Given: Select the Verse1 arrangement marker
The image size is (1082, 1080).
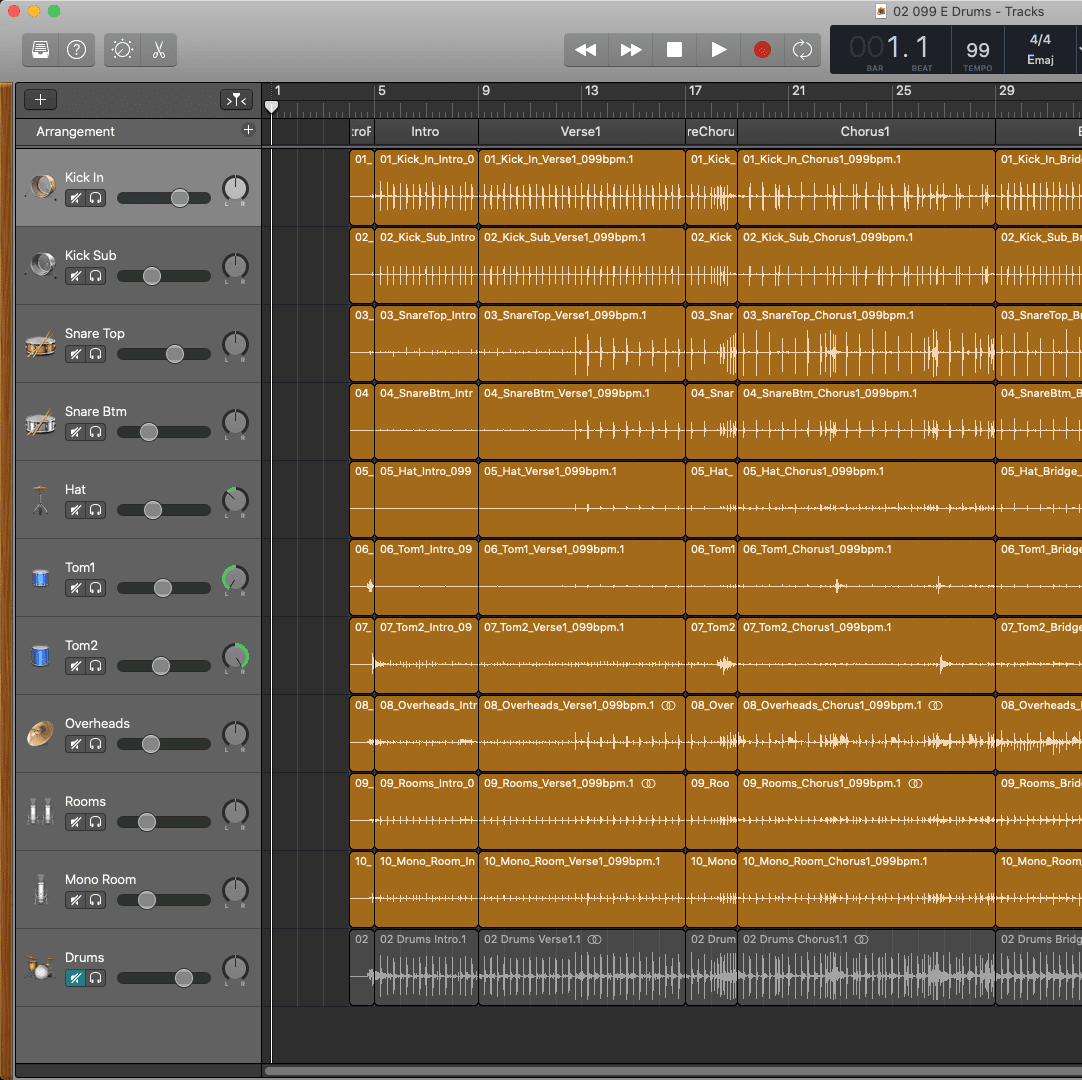Looking at the screenshot, I should (580, 131).
